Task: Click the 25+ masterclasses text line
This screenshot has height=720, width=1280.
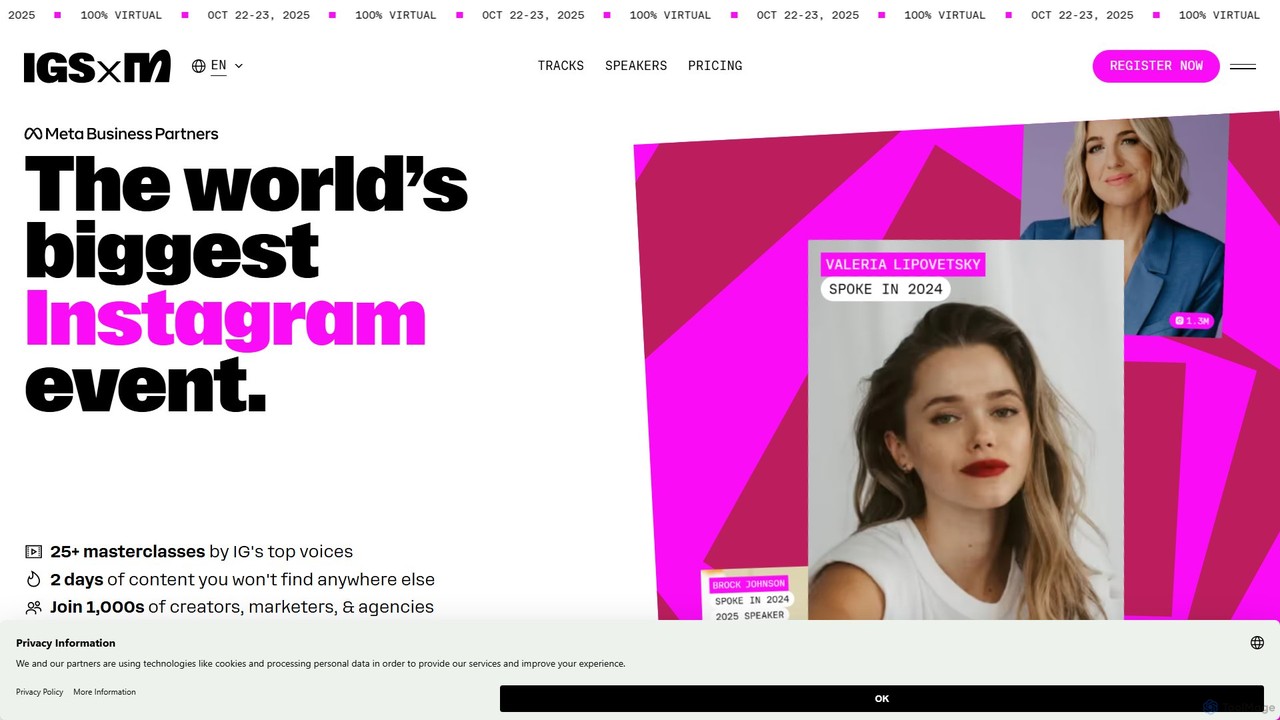Action: [201, 552]
